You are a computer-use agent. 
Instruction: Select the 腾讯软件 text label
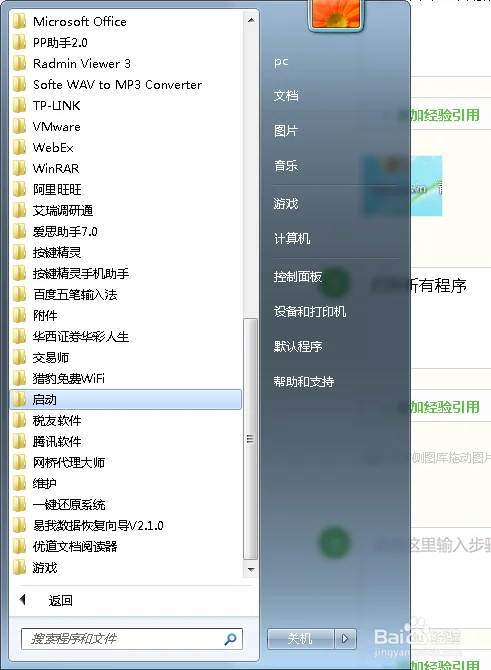(57, 441)
